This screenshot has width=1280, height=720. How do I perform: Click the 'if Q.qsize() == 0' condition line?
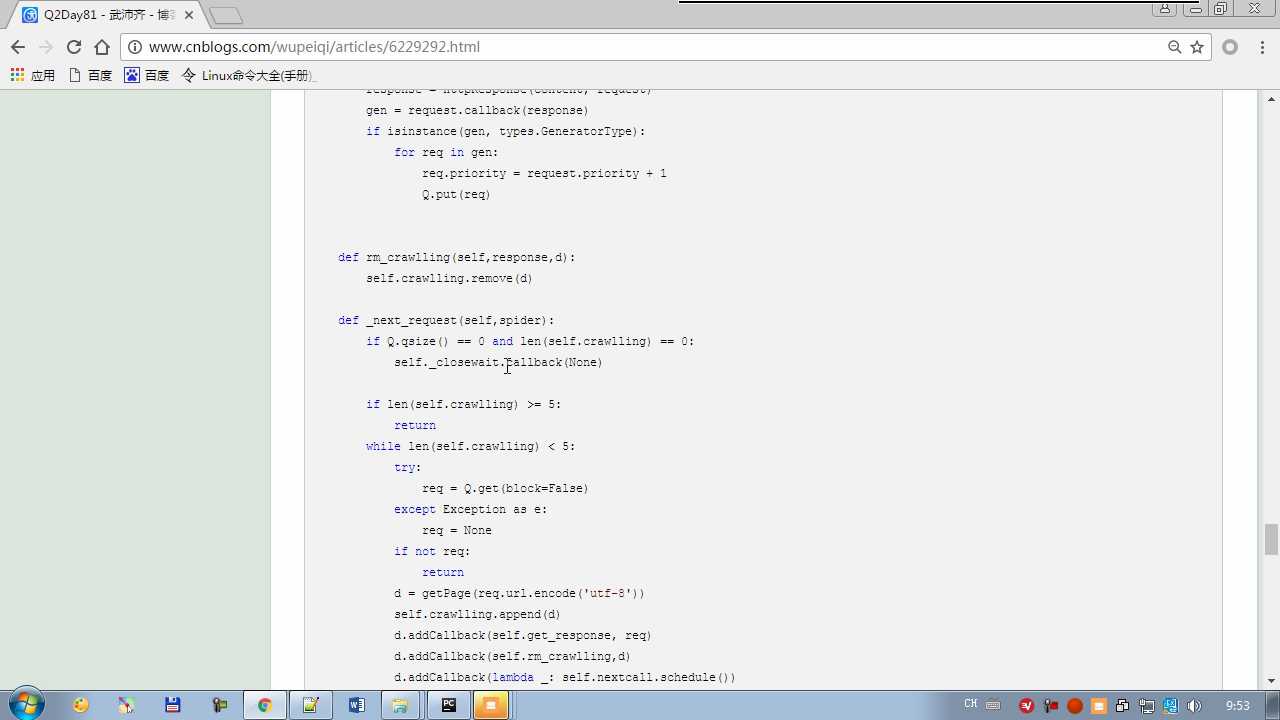530,342
